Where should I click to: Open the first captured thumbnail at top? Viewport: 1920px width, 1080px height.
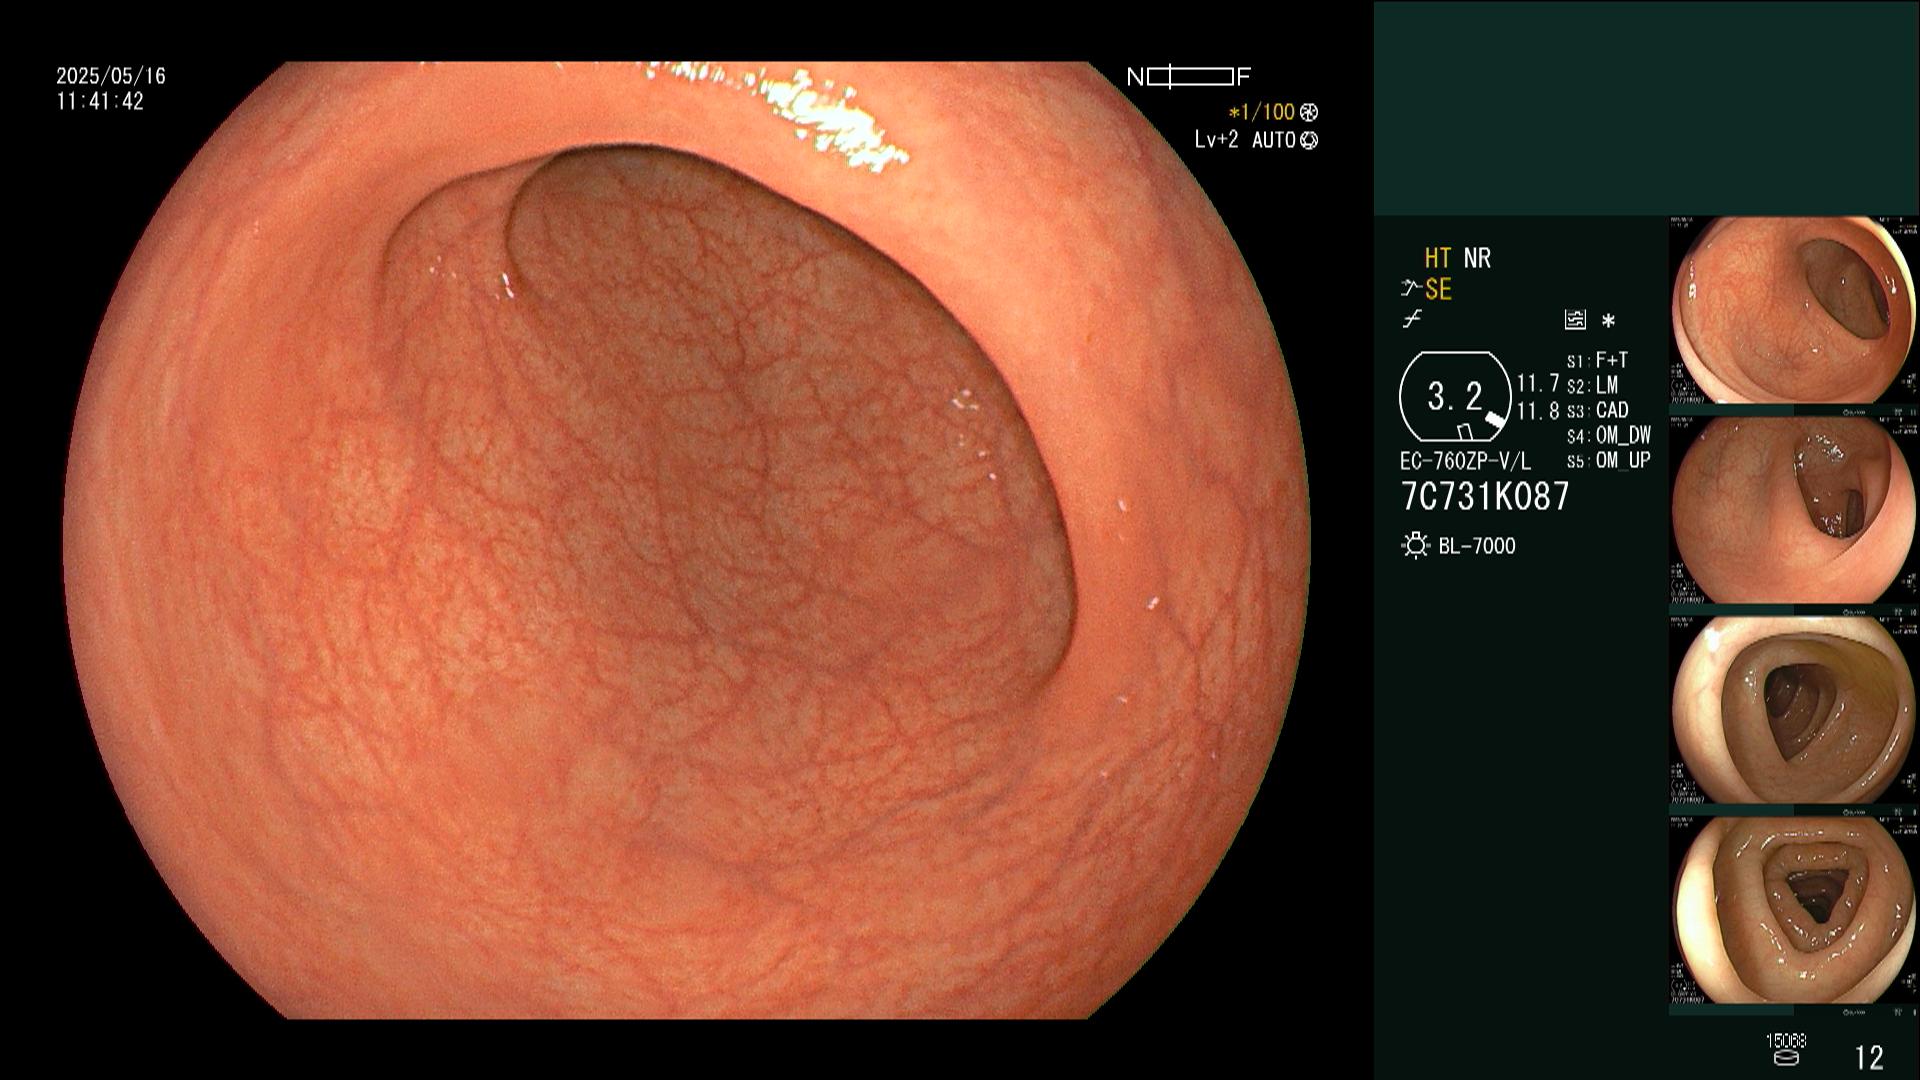[x=1794, y=310]
